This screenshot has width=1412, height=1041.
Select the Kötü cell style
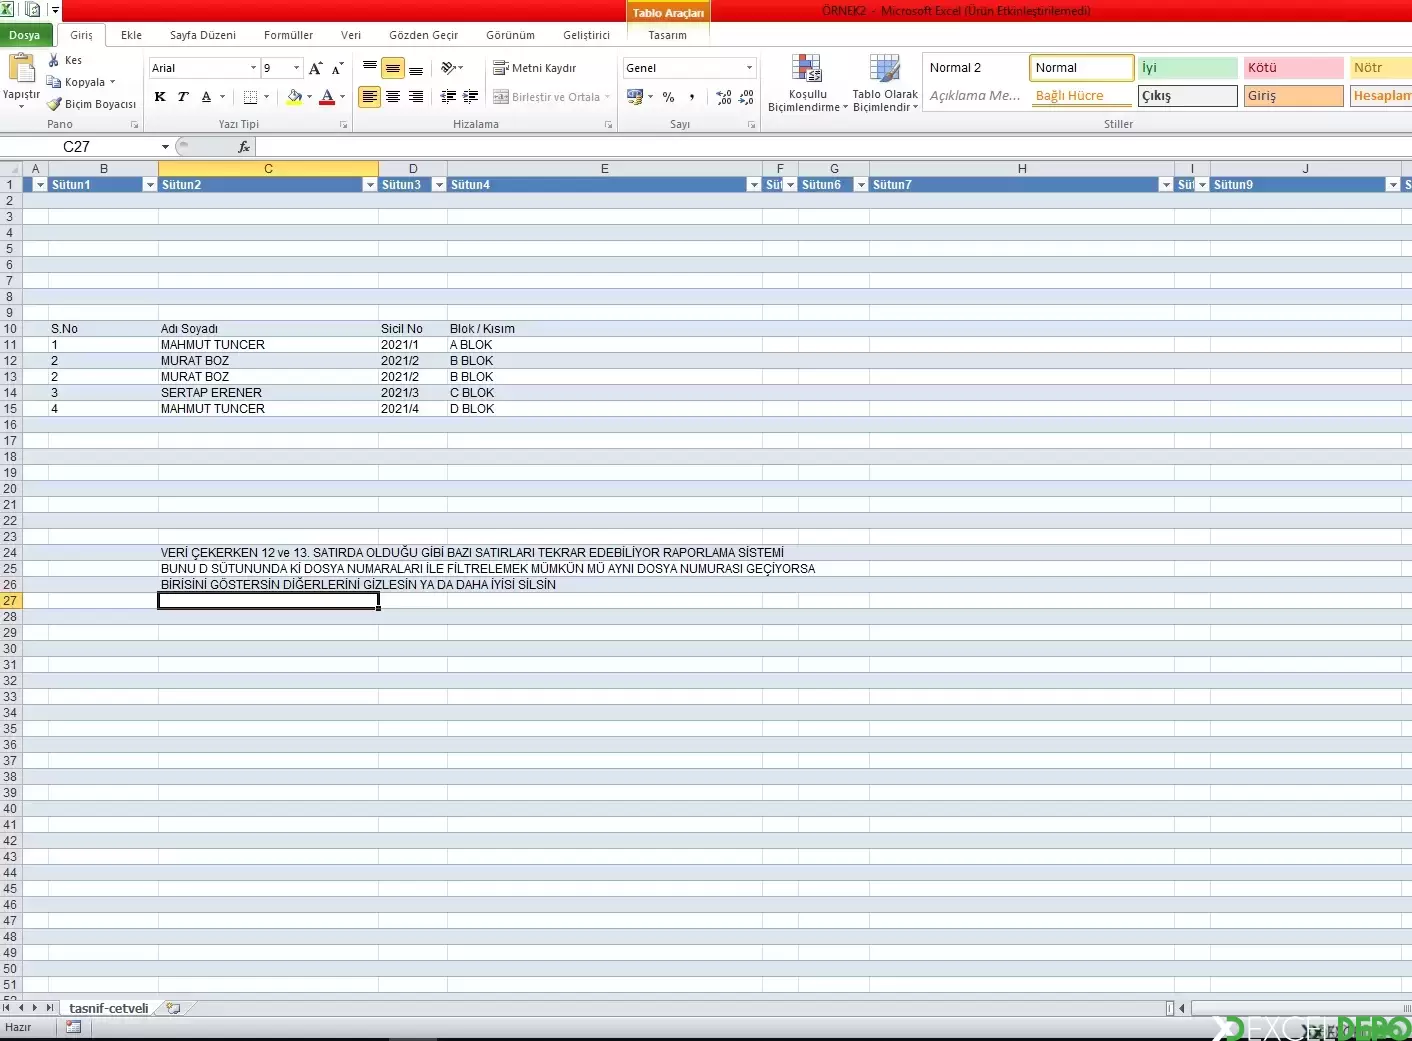1294,68
